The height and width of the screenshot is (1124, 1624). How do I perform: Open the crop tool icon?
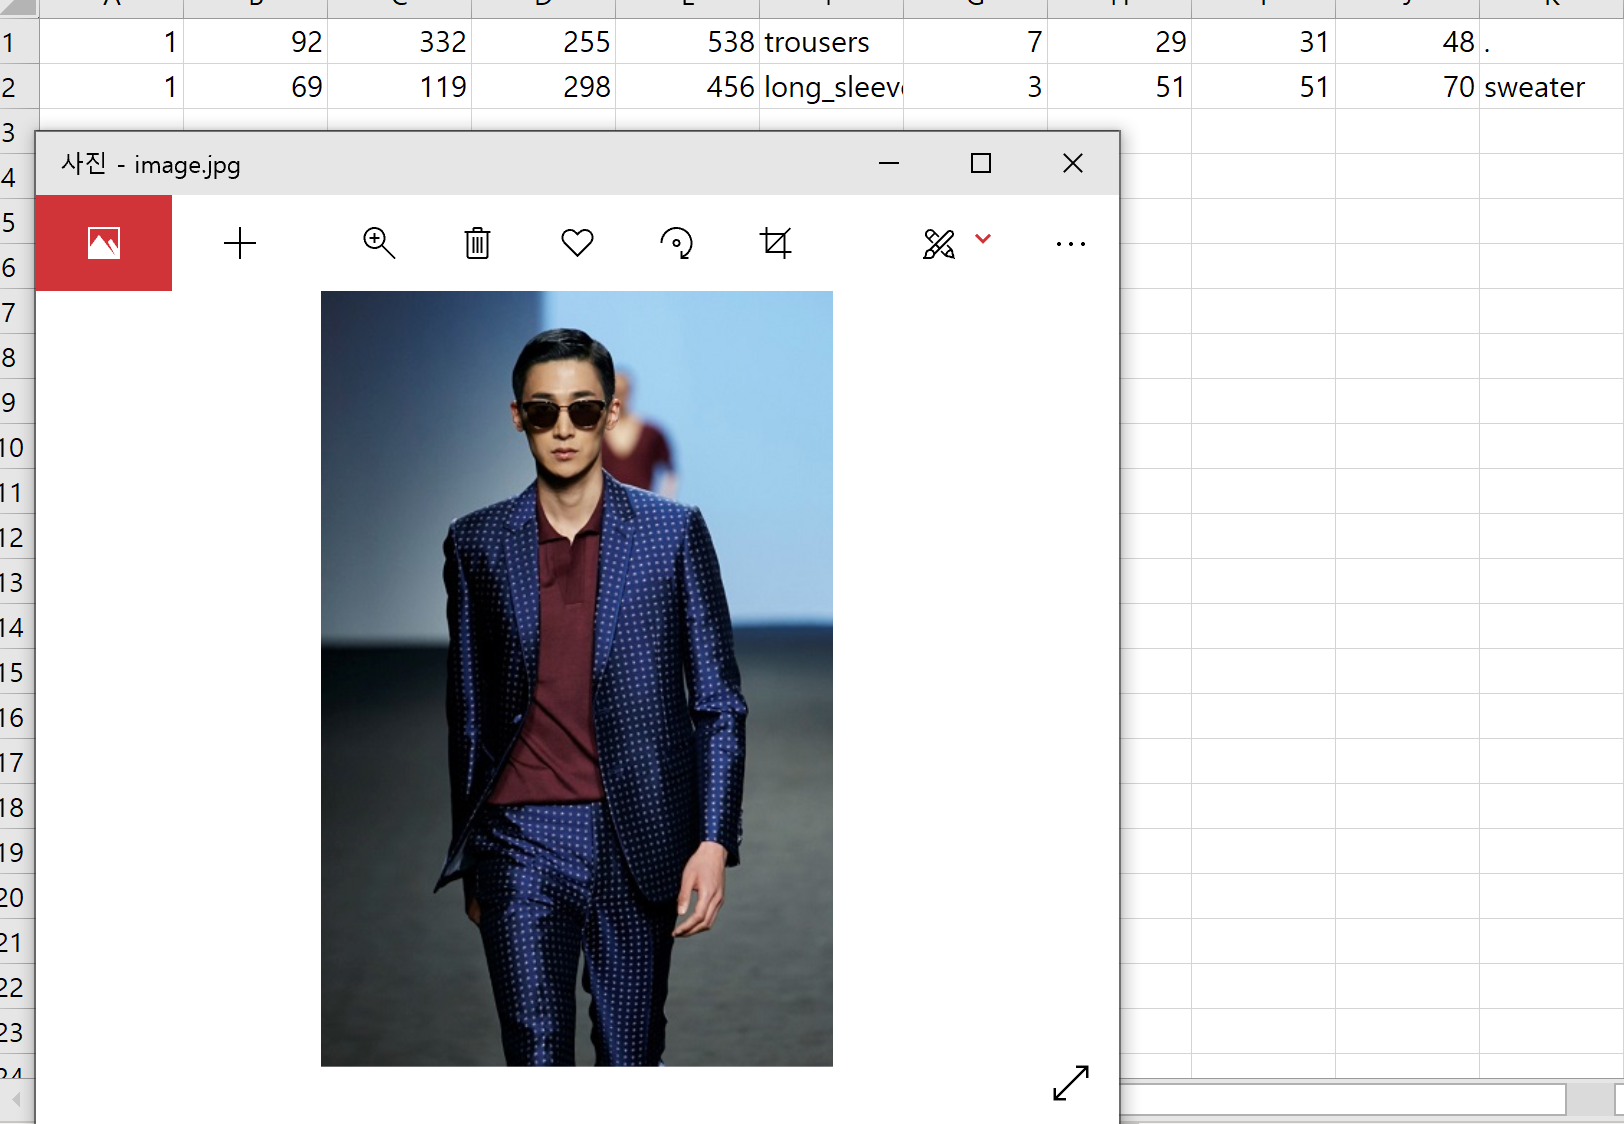776,243
